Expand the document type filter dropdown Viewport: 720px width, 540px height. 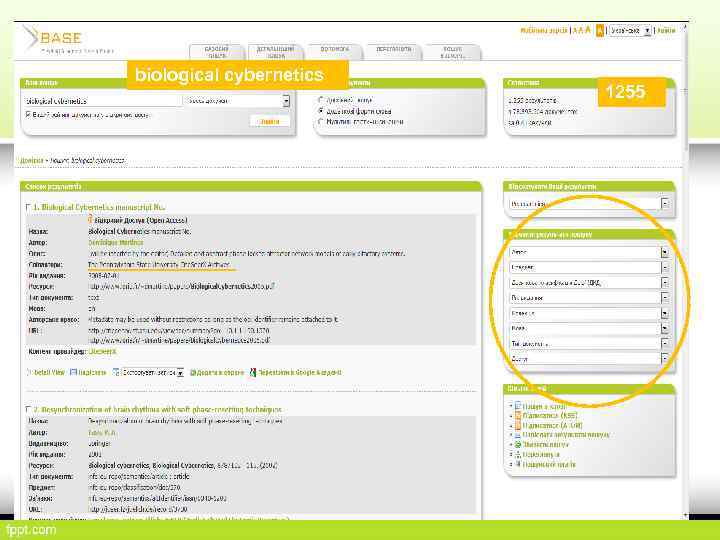click(x=589, y=343)
